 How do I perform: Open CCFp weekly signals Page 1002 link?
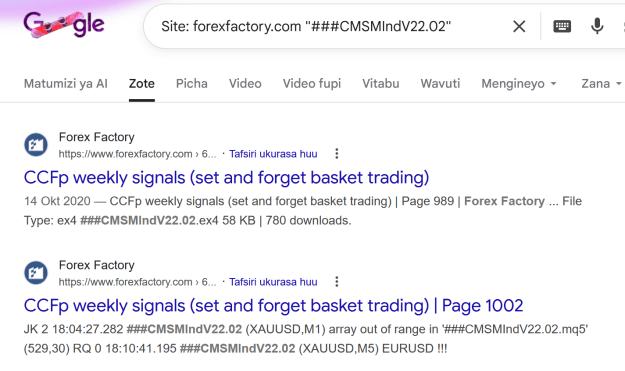coord(273,306)
